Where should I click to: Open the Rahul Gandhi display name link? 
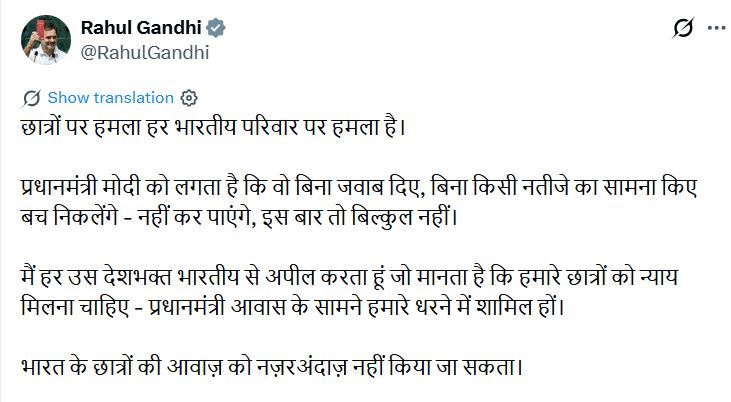pos(141,28)
